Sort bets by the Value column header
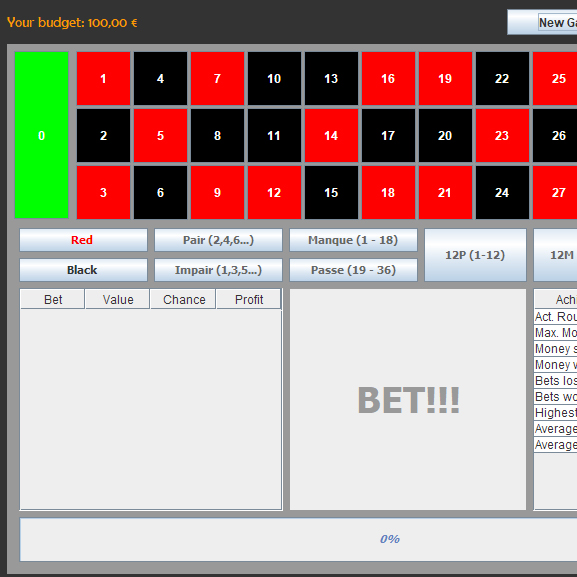 click(118, 299)
